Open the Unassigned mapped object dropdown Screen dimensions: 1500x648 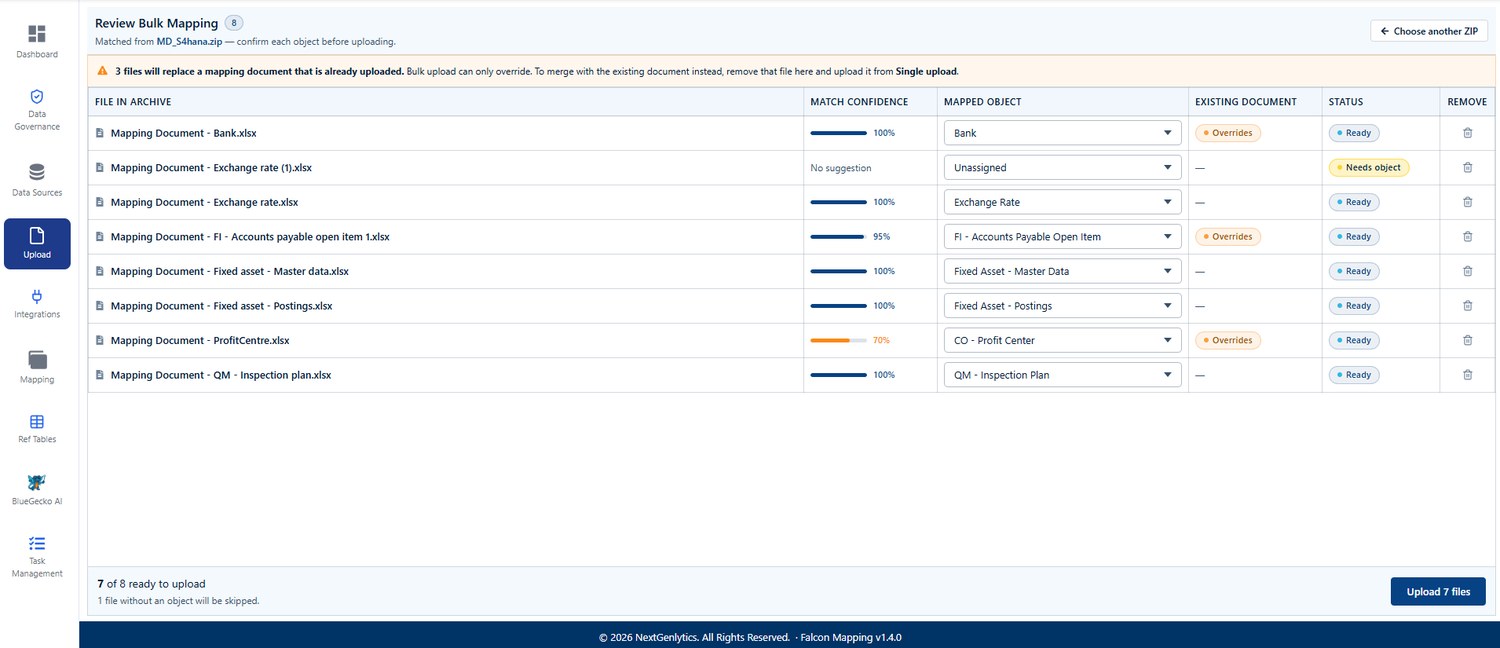[x=1062, y=168]
